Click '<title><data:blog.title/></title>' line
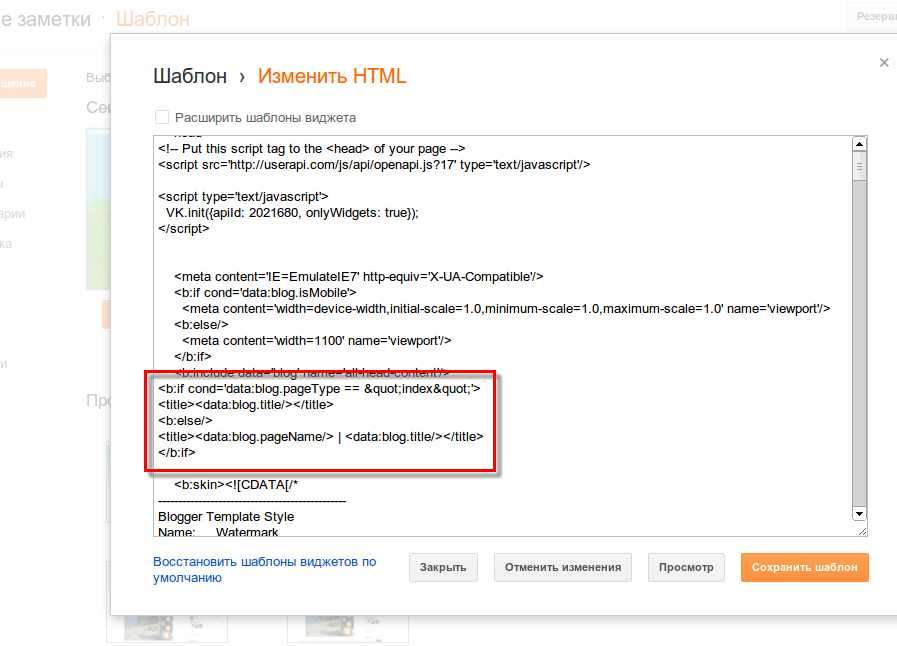897x646 pixels. tap(245, 405)
